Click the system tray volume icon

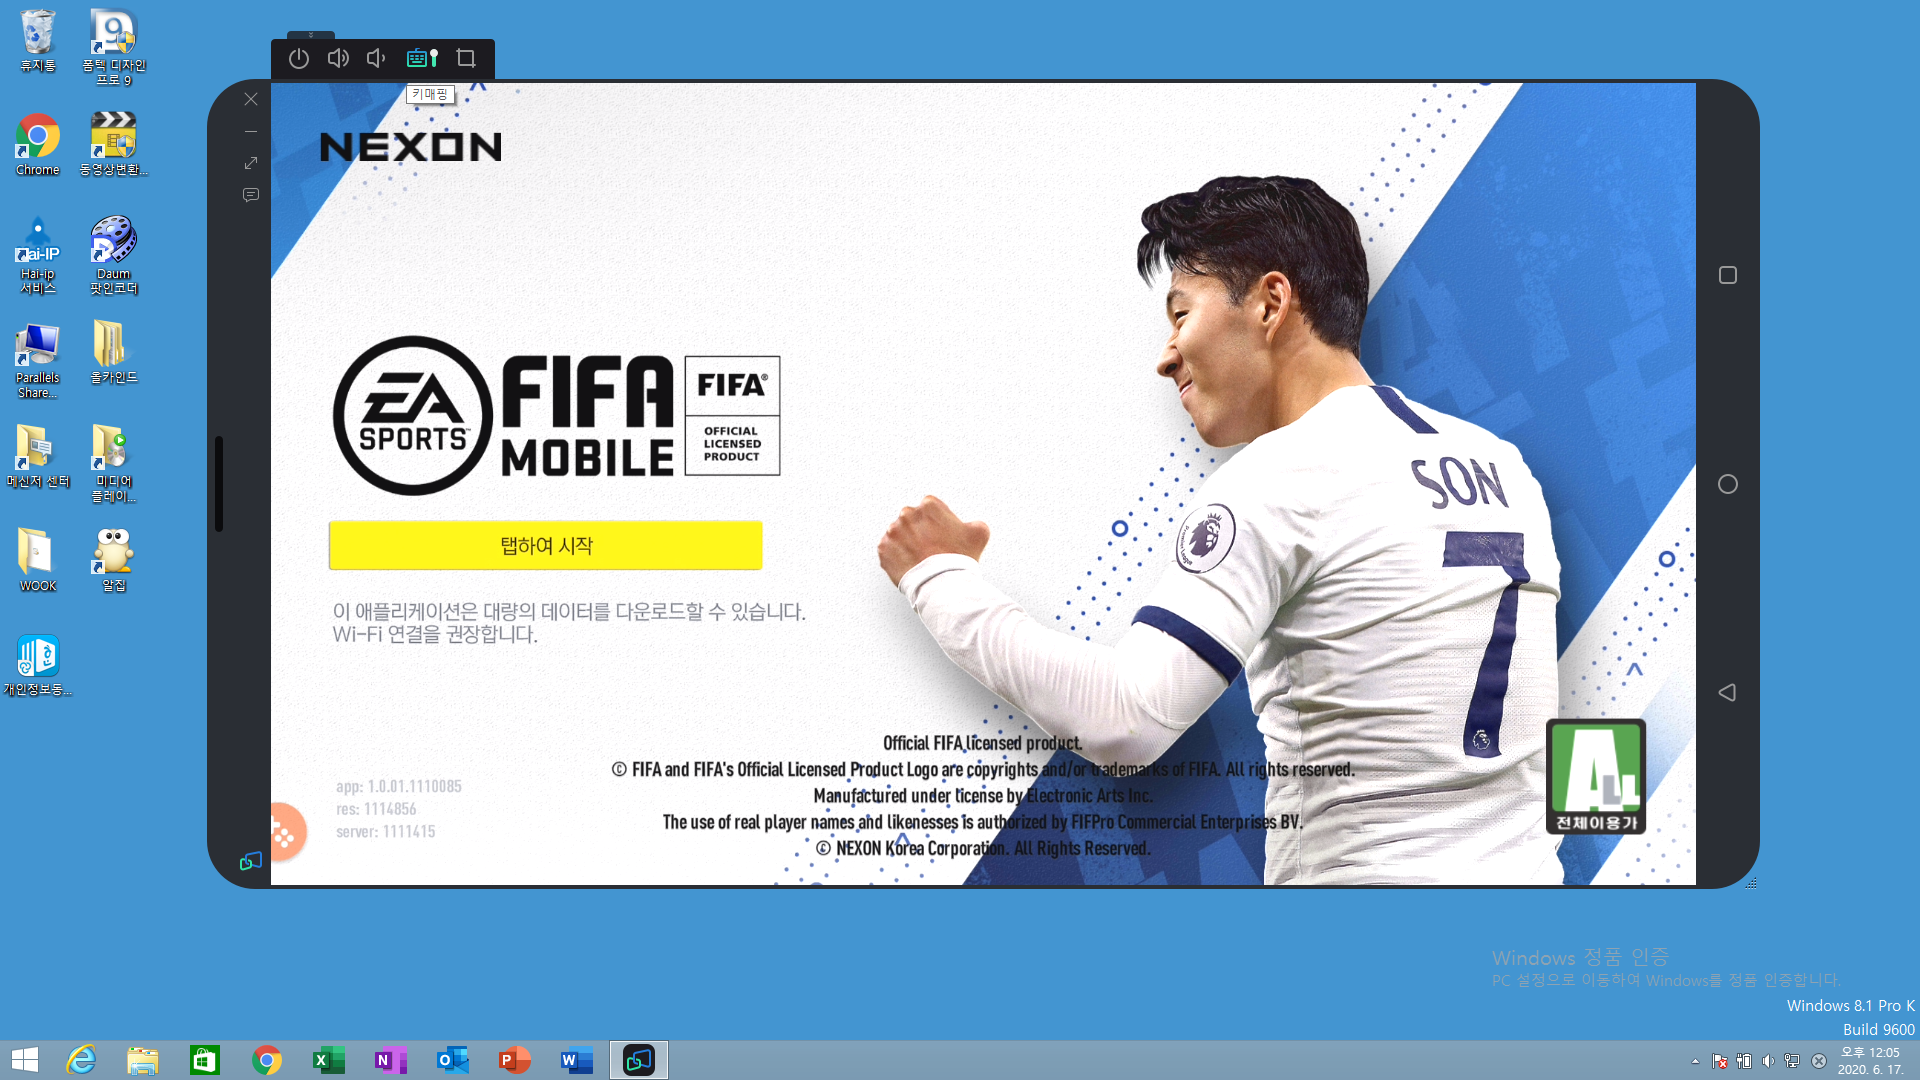pos(1768,1061)
